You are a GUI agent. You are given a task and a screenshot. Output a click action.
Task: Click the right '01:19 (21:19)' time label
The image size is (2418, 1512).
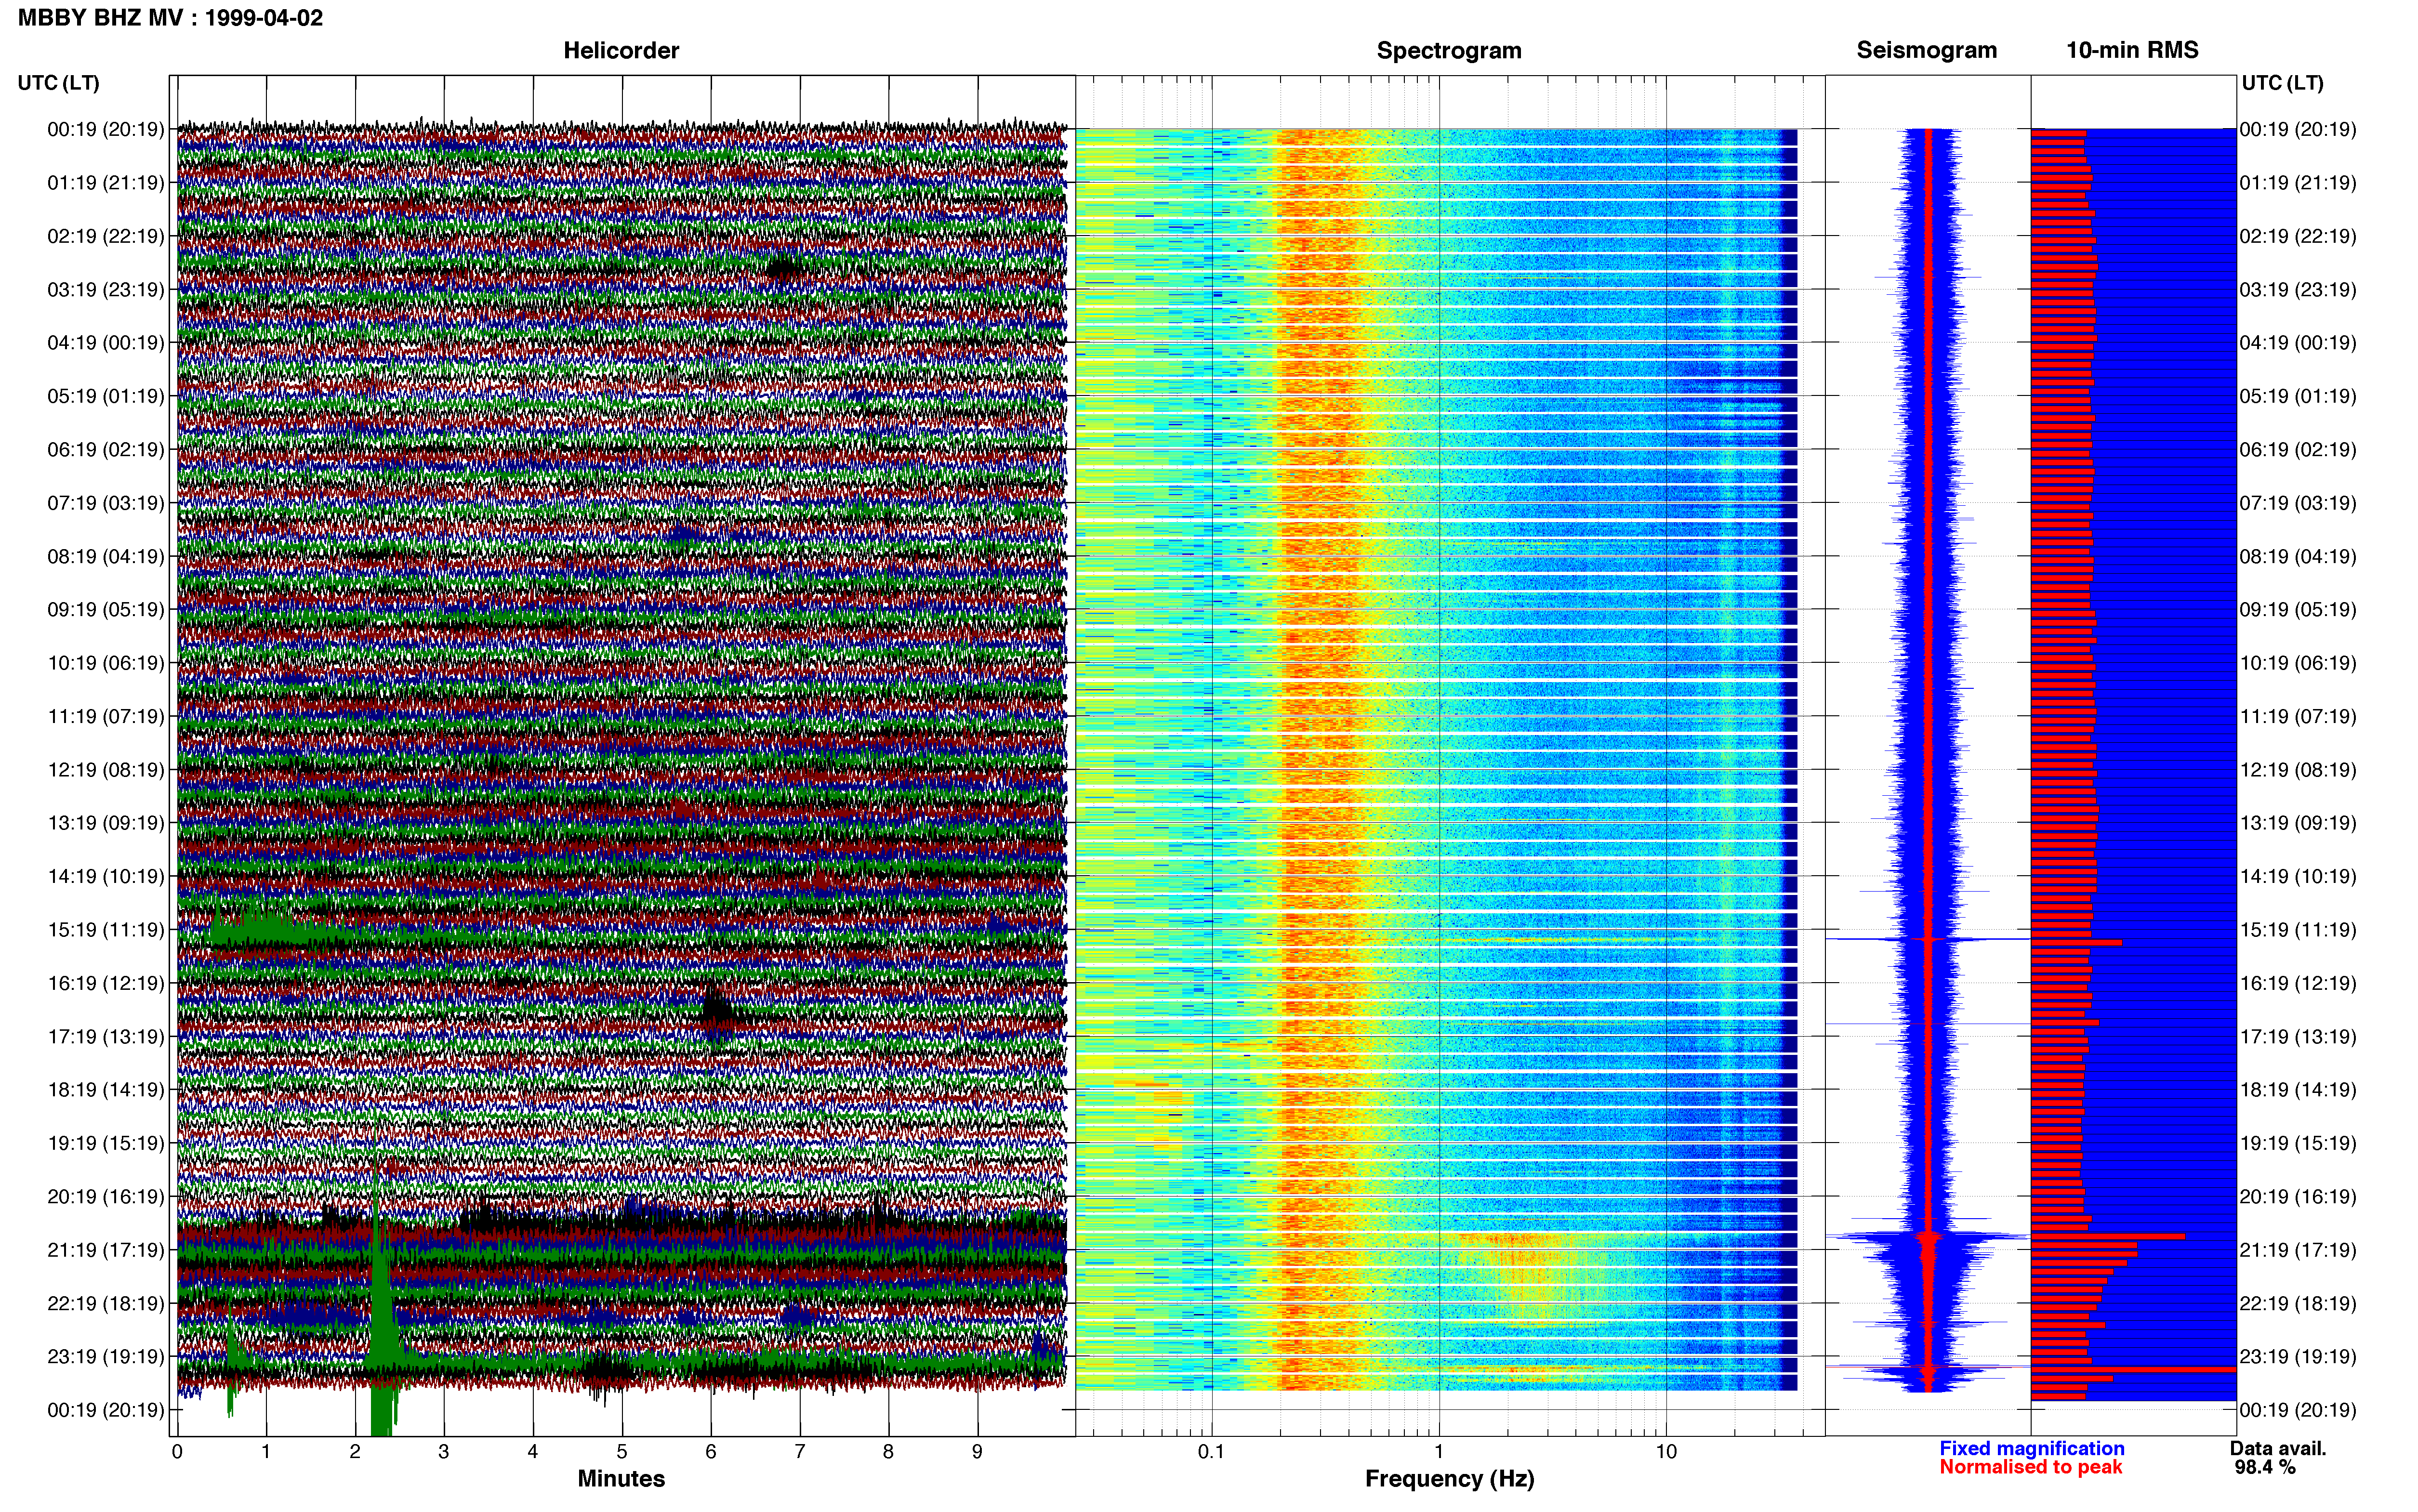(x=2298, y=183)
